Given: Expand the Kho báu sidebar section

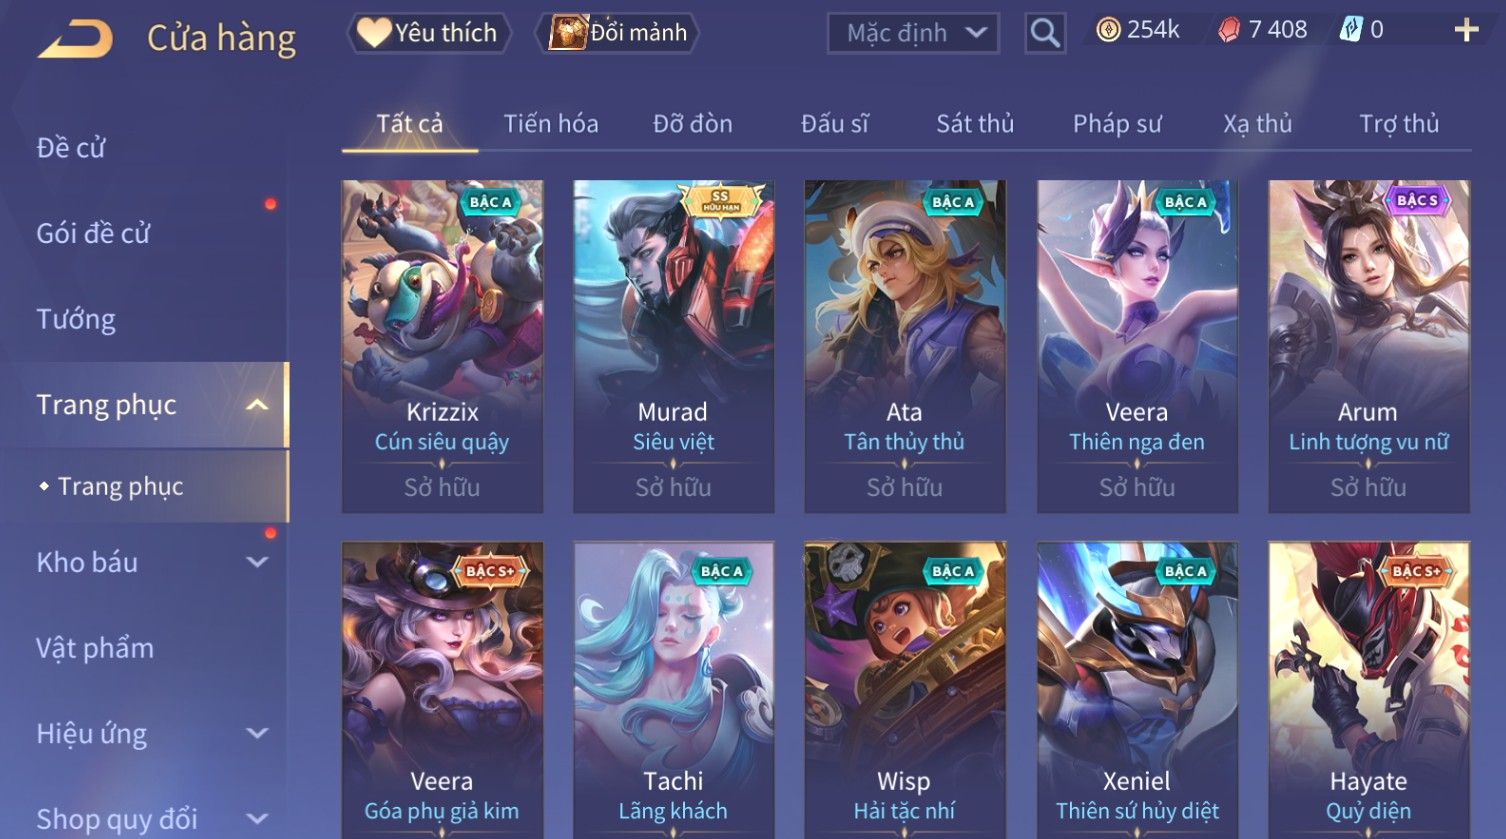Looking at the screenshot, I should coord(257,562).
